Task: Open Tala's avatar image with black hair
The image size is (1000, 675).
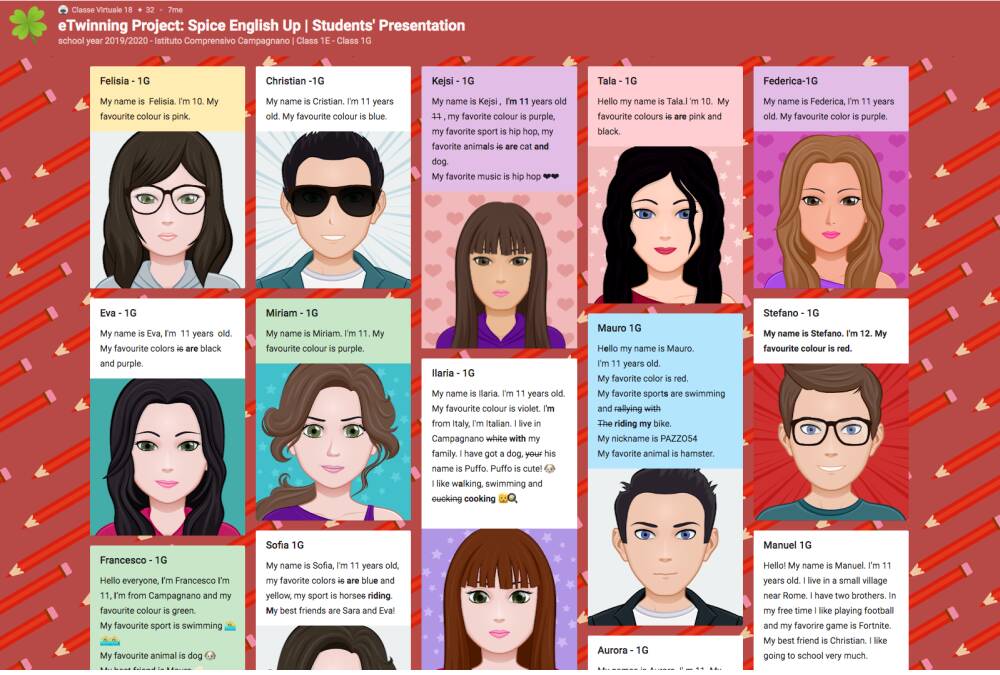Action: coord(665,225)
